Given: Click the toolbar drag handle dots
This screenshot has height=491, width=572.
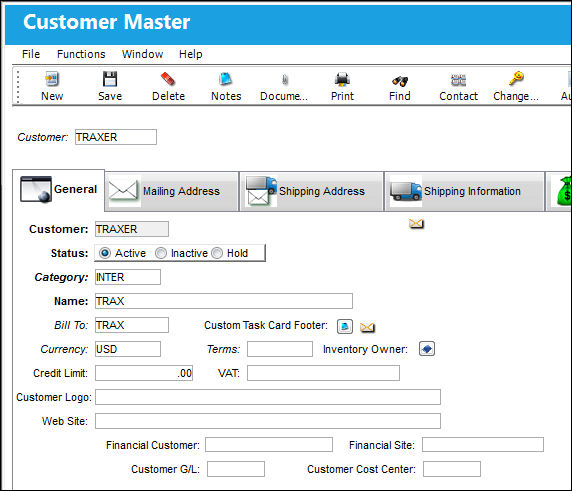Looking at the screenshot, I should click(x=18, y=86).
